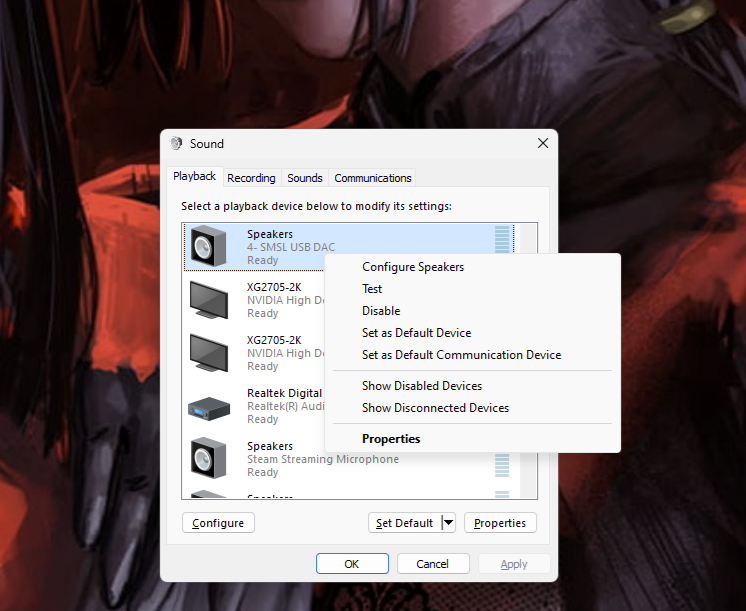Choose Disable from the context menu
The image size is (746, 611).
(381, 311)
